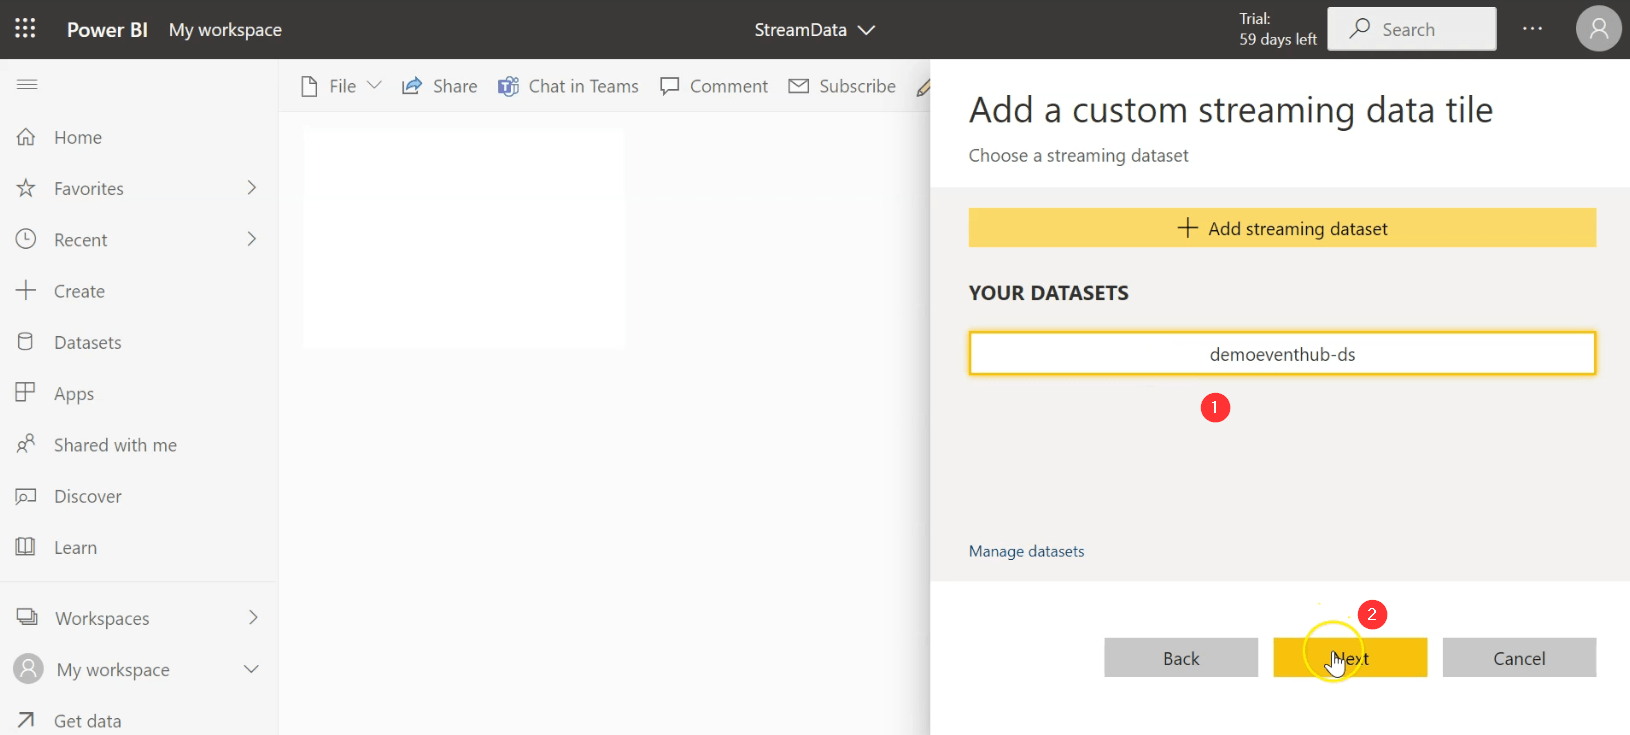Click the Subscribe envelope icon
The image size is (1630, 735).
[798, 86]
